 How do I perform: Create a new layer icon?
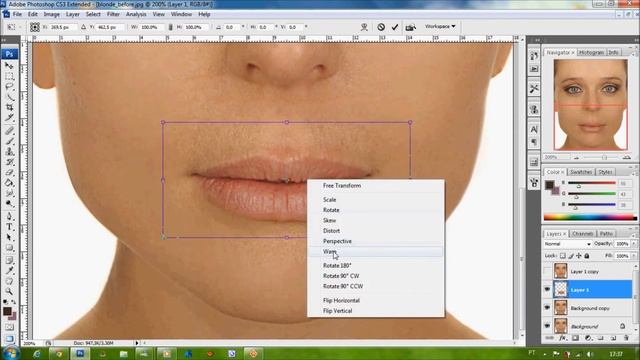[613, 338]
